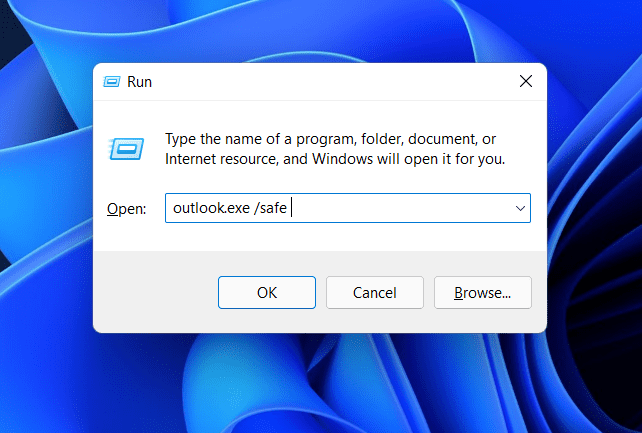Image resolution: width=642 pixels, height=433 pixels.
Task: Click the "Run" title text
Action: coord(139,82)
